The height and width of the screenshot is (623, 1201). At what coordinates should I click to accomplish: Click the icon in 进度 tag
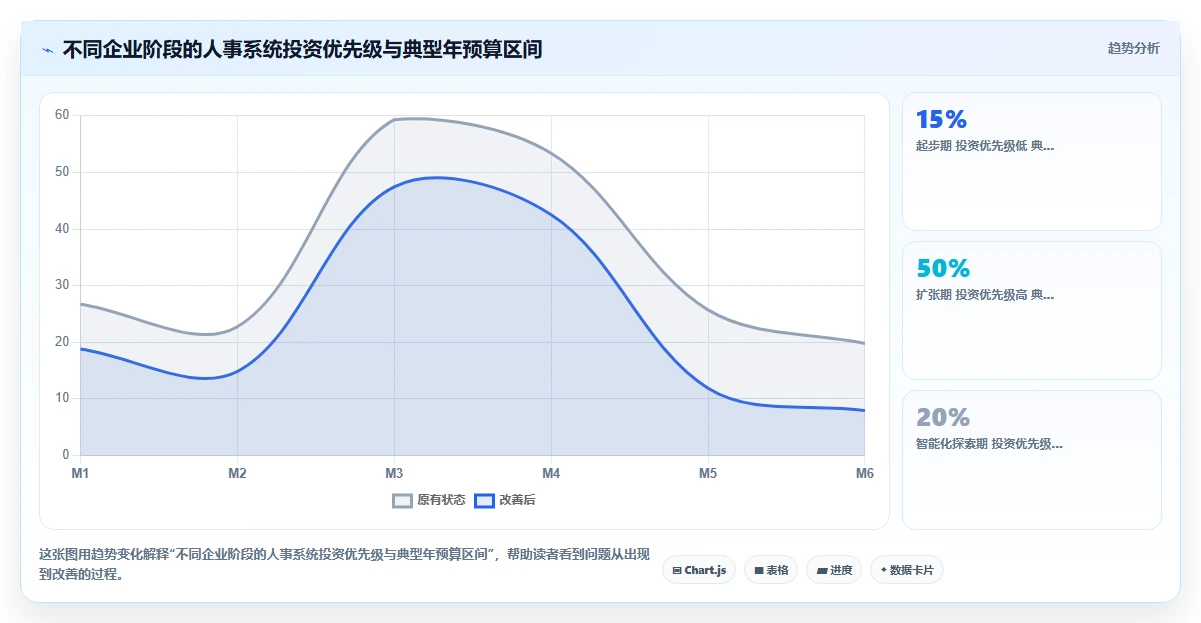click(x=822, y=570)
